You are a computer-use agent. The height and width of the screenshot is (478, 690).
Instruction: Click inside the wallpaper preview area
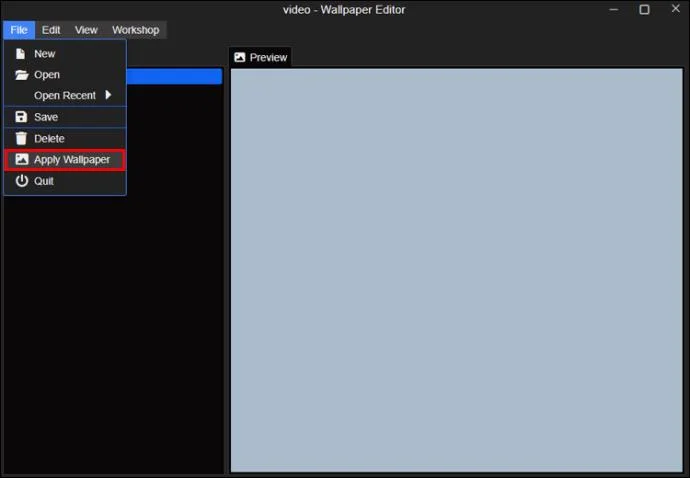[457, 270]
